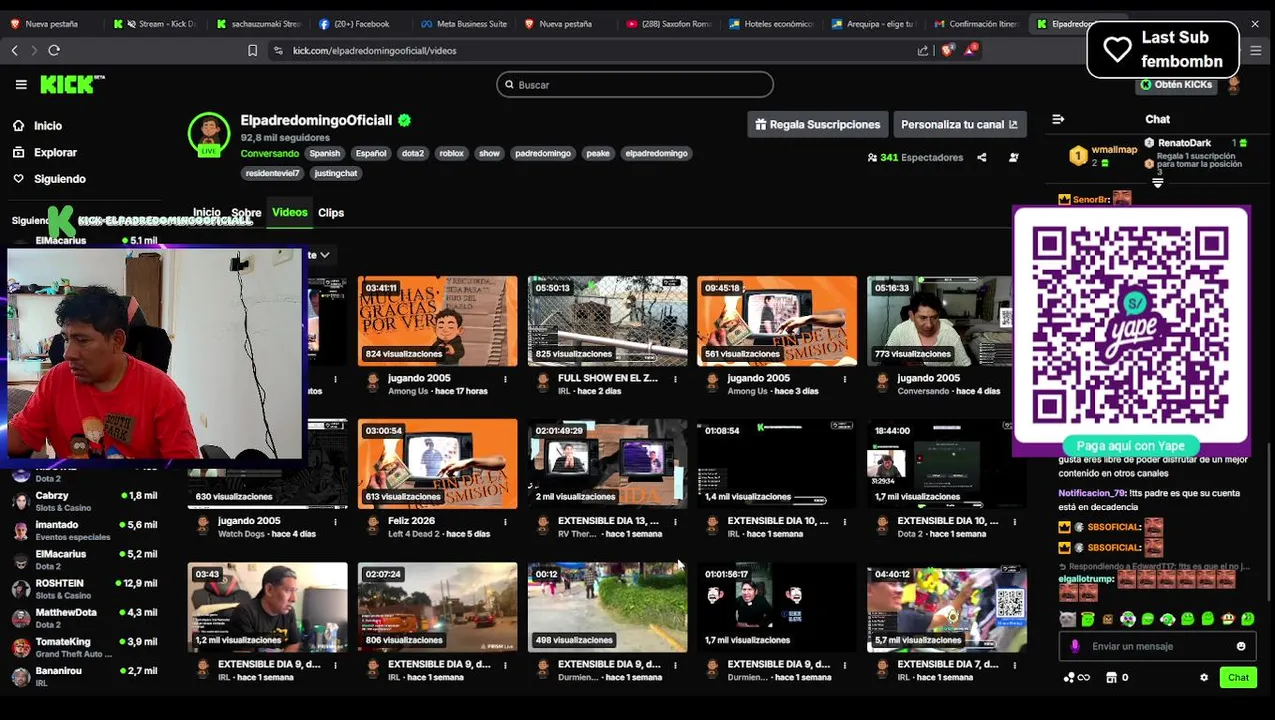Open Brave Shields lion icon
Viewport: 1275px width, 720px height.
point(947,50)
